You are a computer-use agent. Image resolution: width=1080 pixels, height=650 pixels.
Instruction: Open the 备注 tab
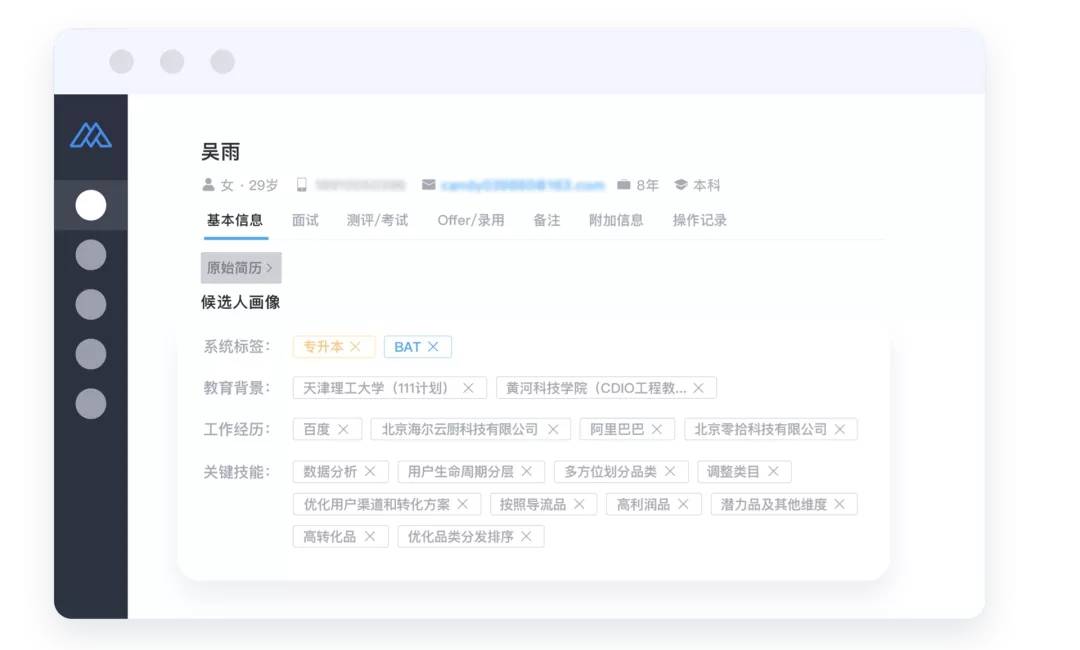click(546, 220)
